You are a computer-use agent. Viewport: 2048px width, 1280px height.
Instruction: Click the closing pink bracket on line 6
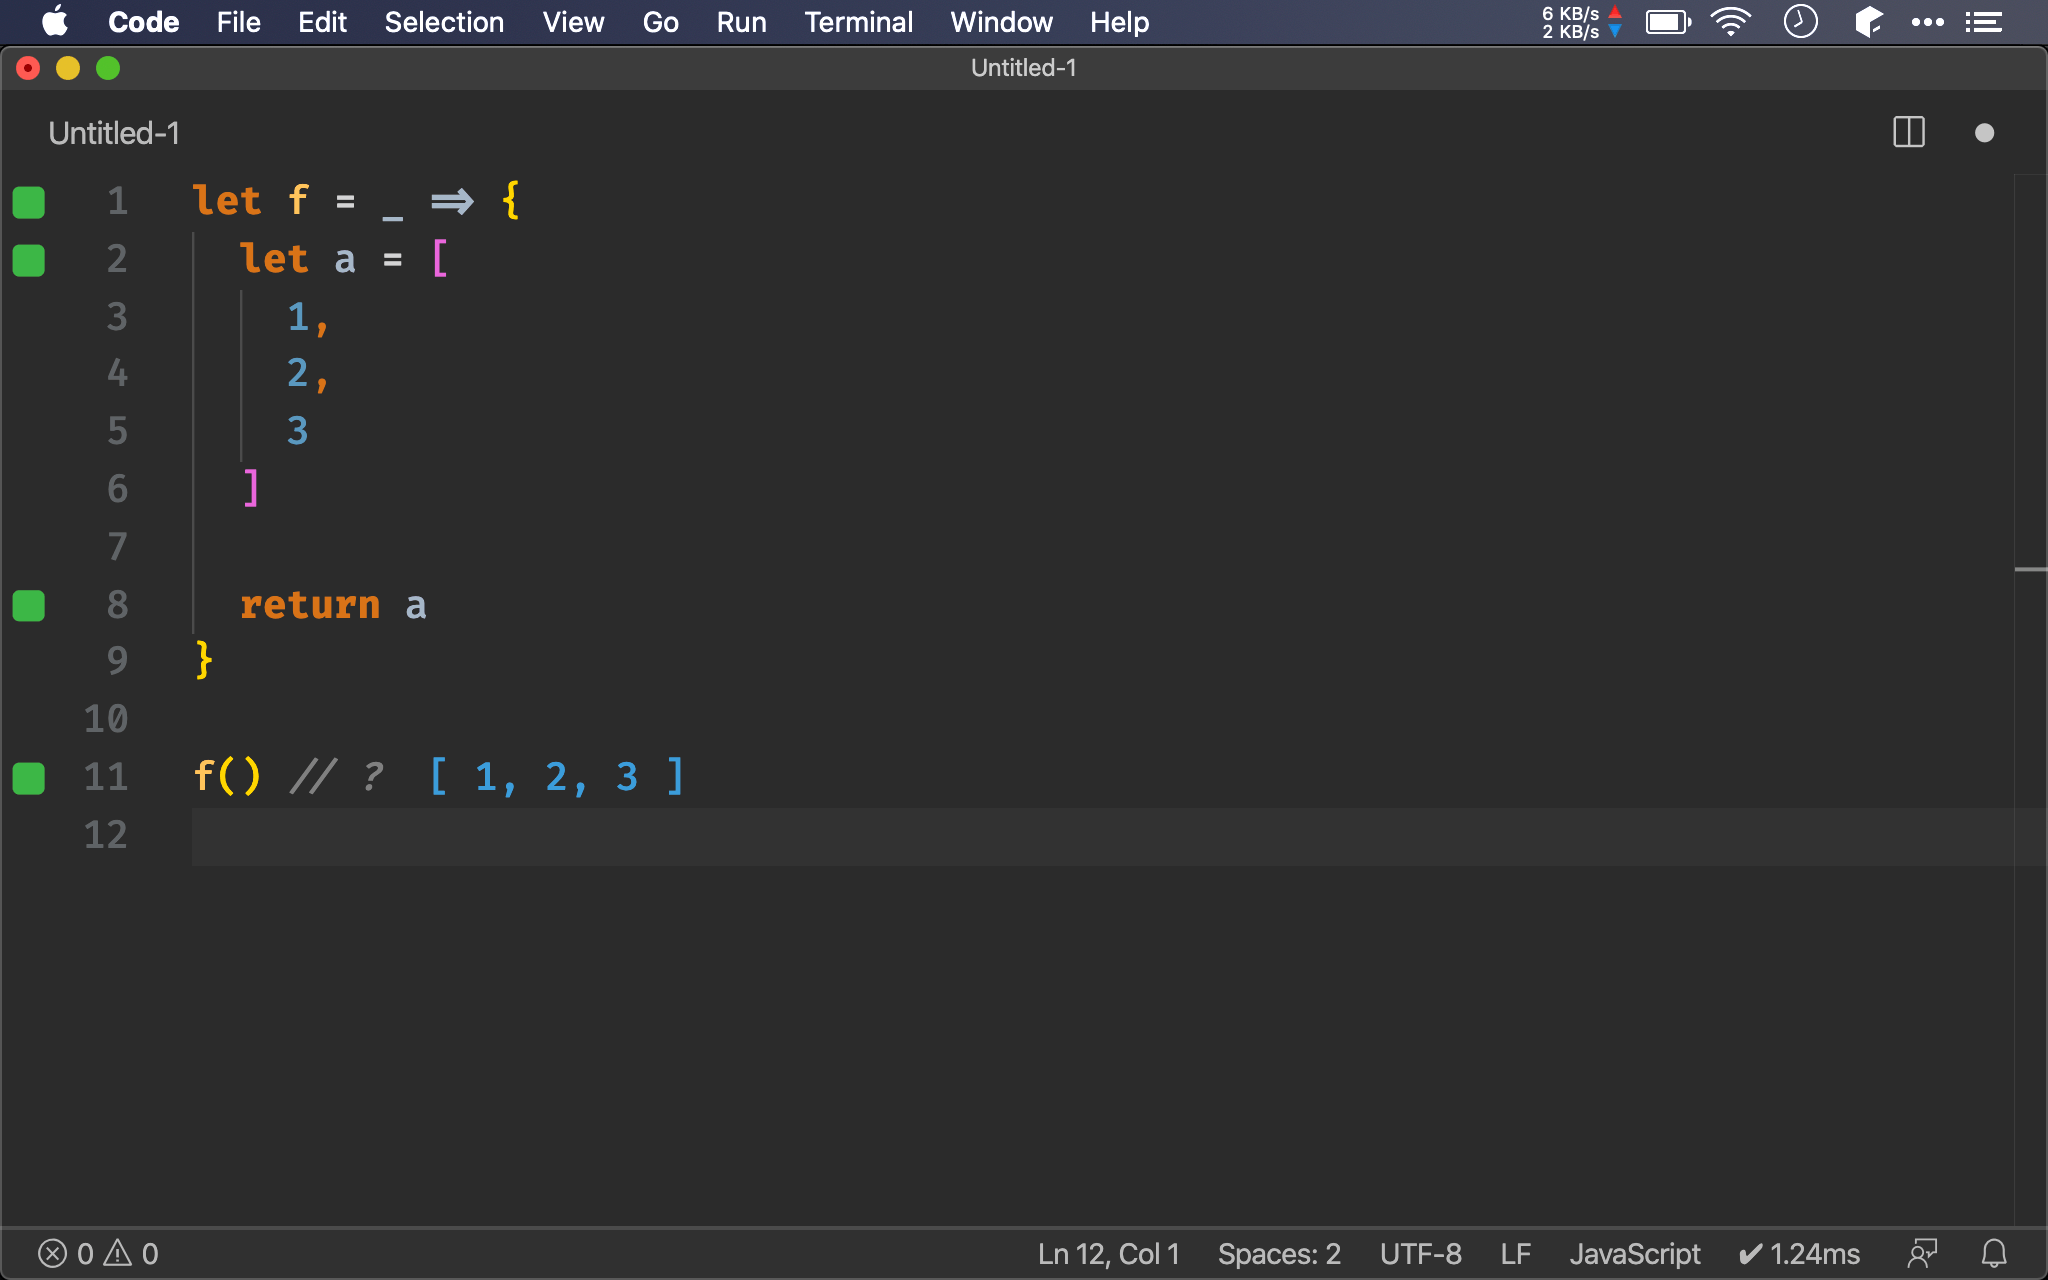coord(251,489)
